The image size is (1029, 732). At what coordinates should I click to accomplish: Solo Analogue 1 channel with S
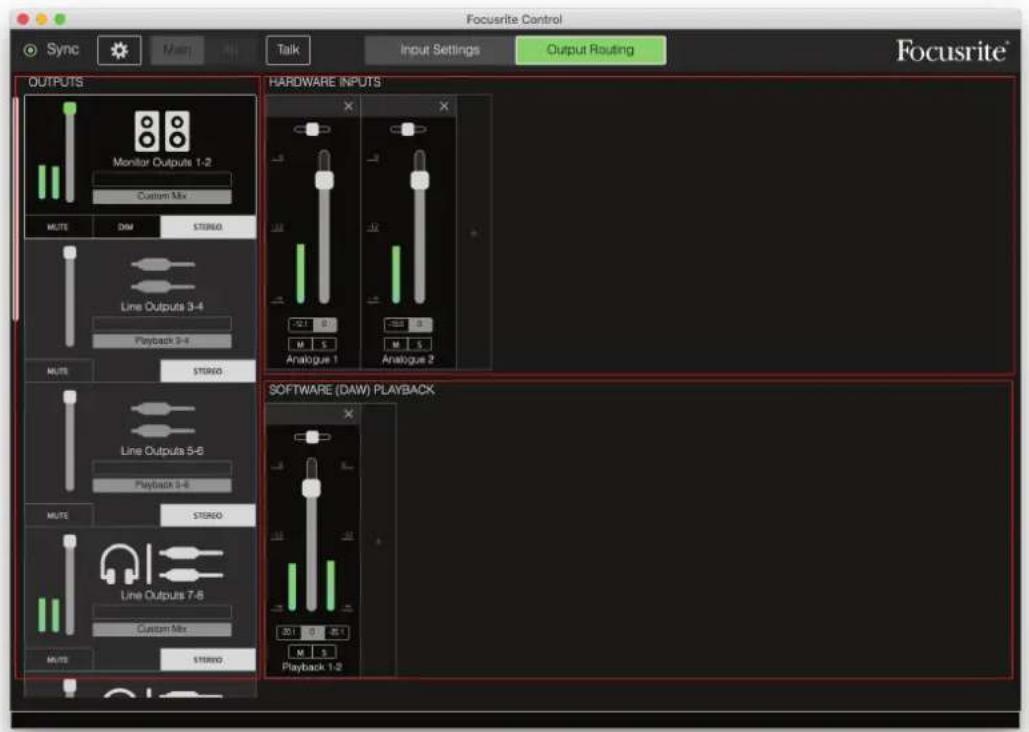pyautogui.click(x=324, y=344)
